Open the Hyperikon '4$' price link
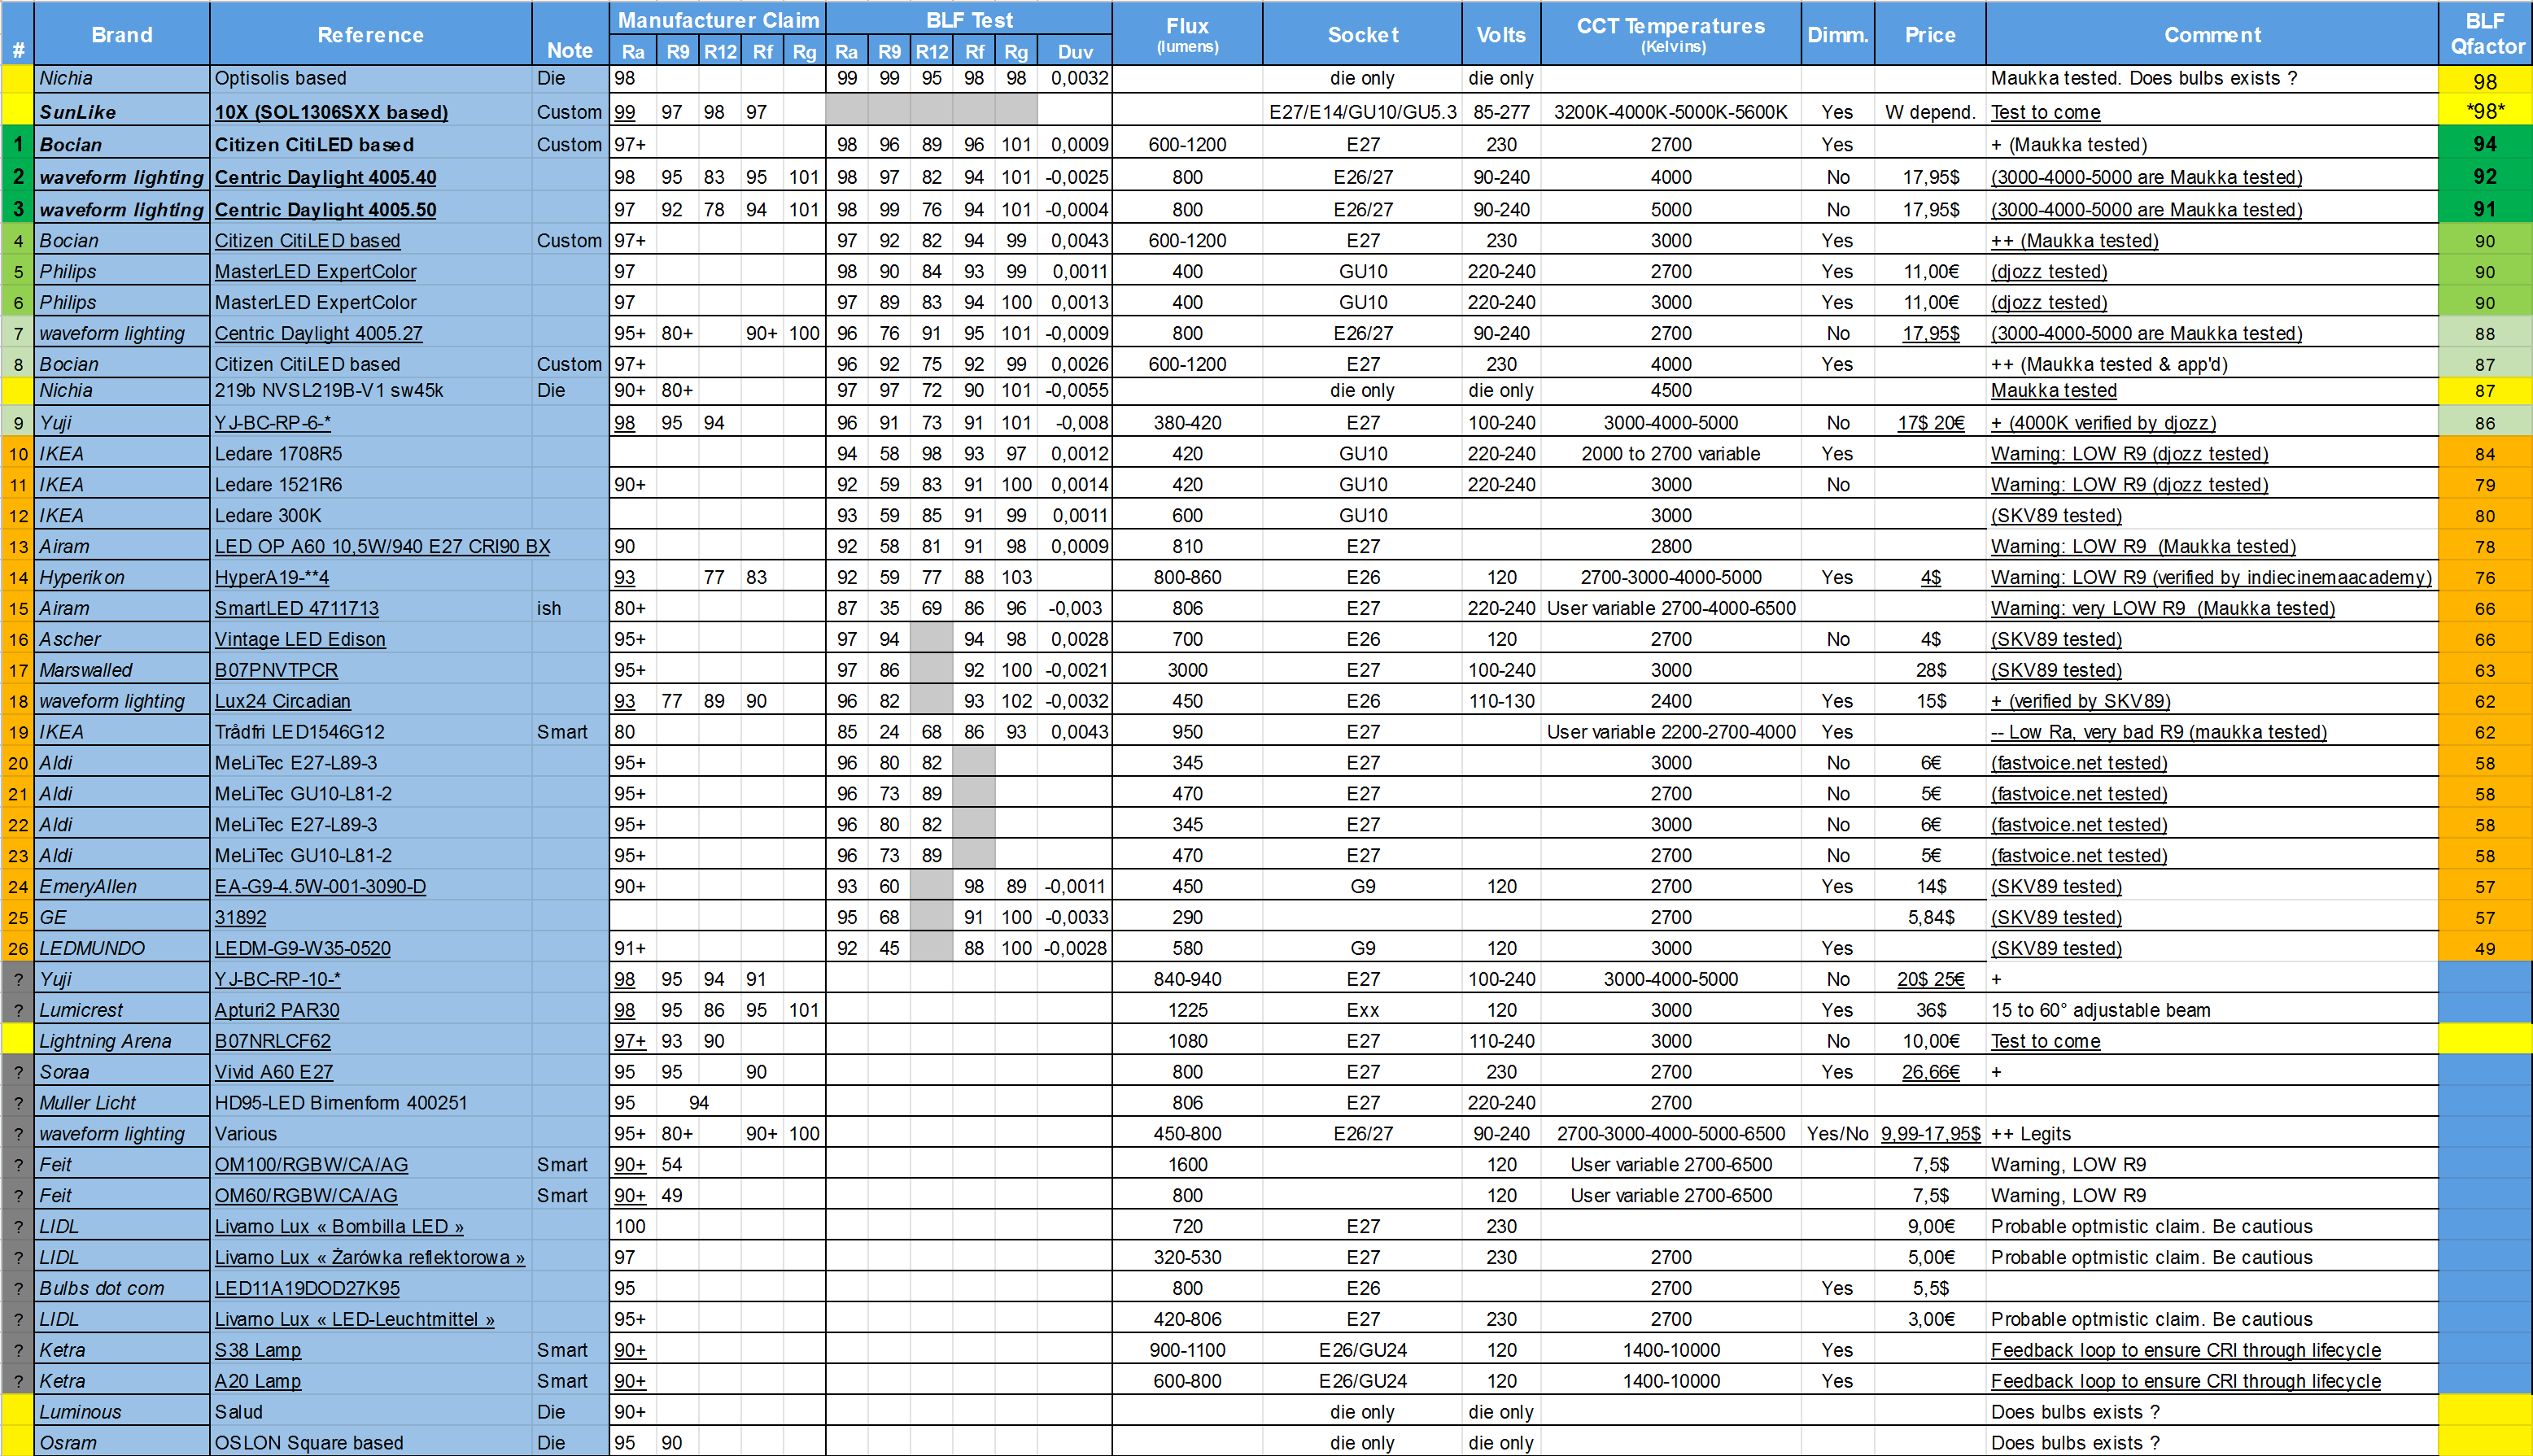Screen dimensions: 2533x1456 click(1930, 577)
